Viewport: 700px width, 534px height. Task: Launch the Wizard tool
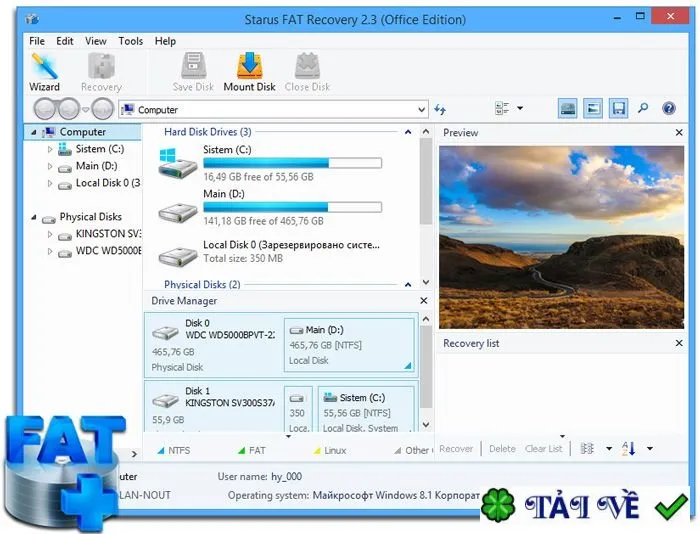click(44, 72)
